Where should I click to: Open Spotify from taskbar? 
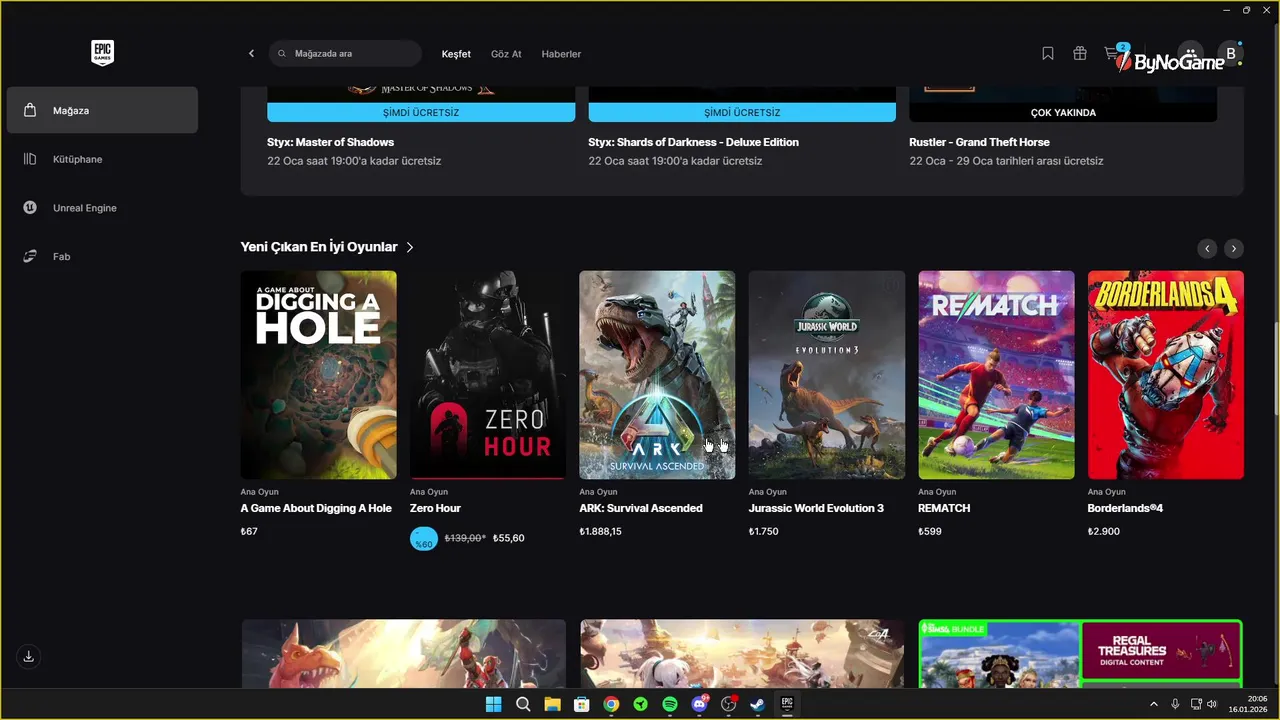670,704
